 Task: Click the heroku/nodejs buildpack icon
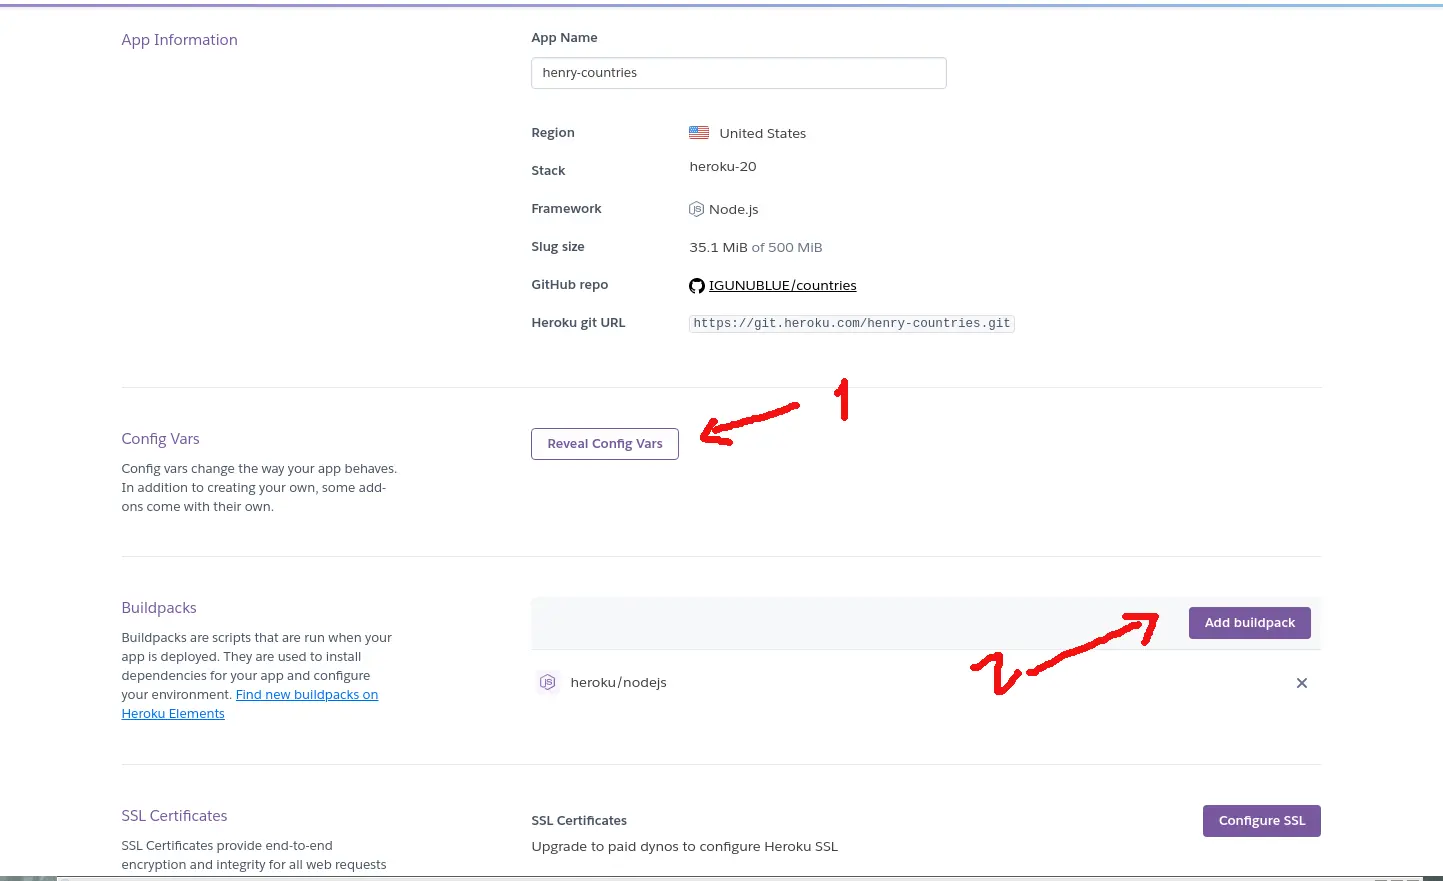click(x=547, y=682)
